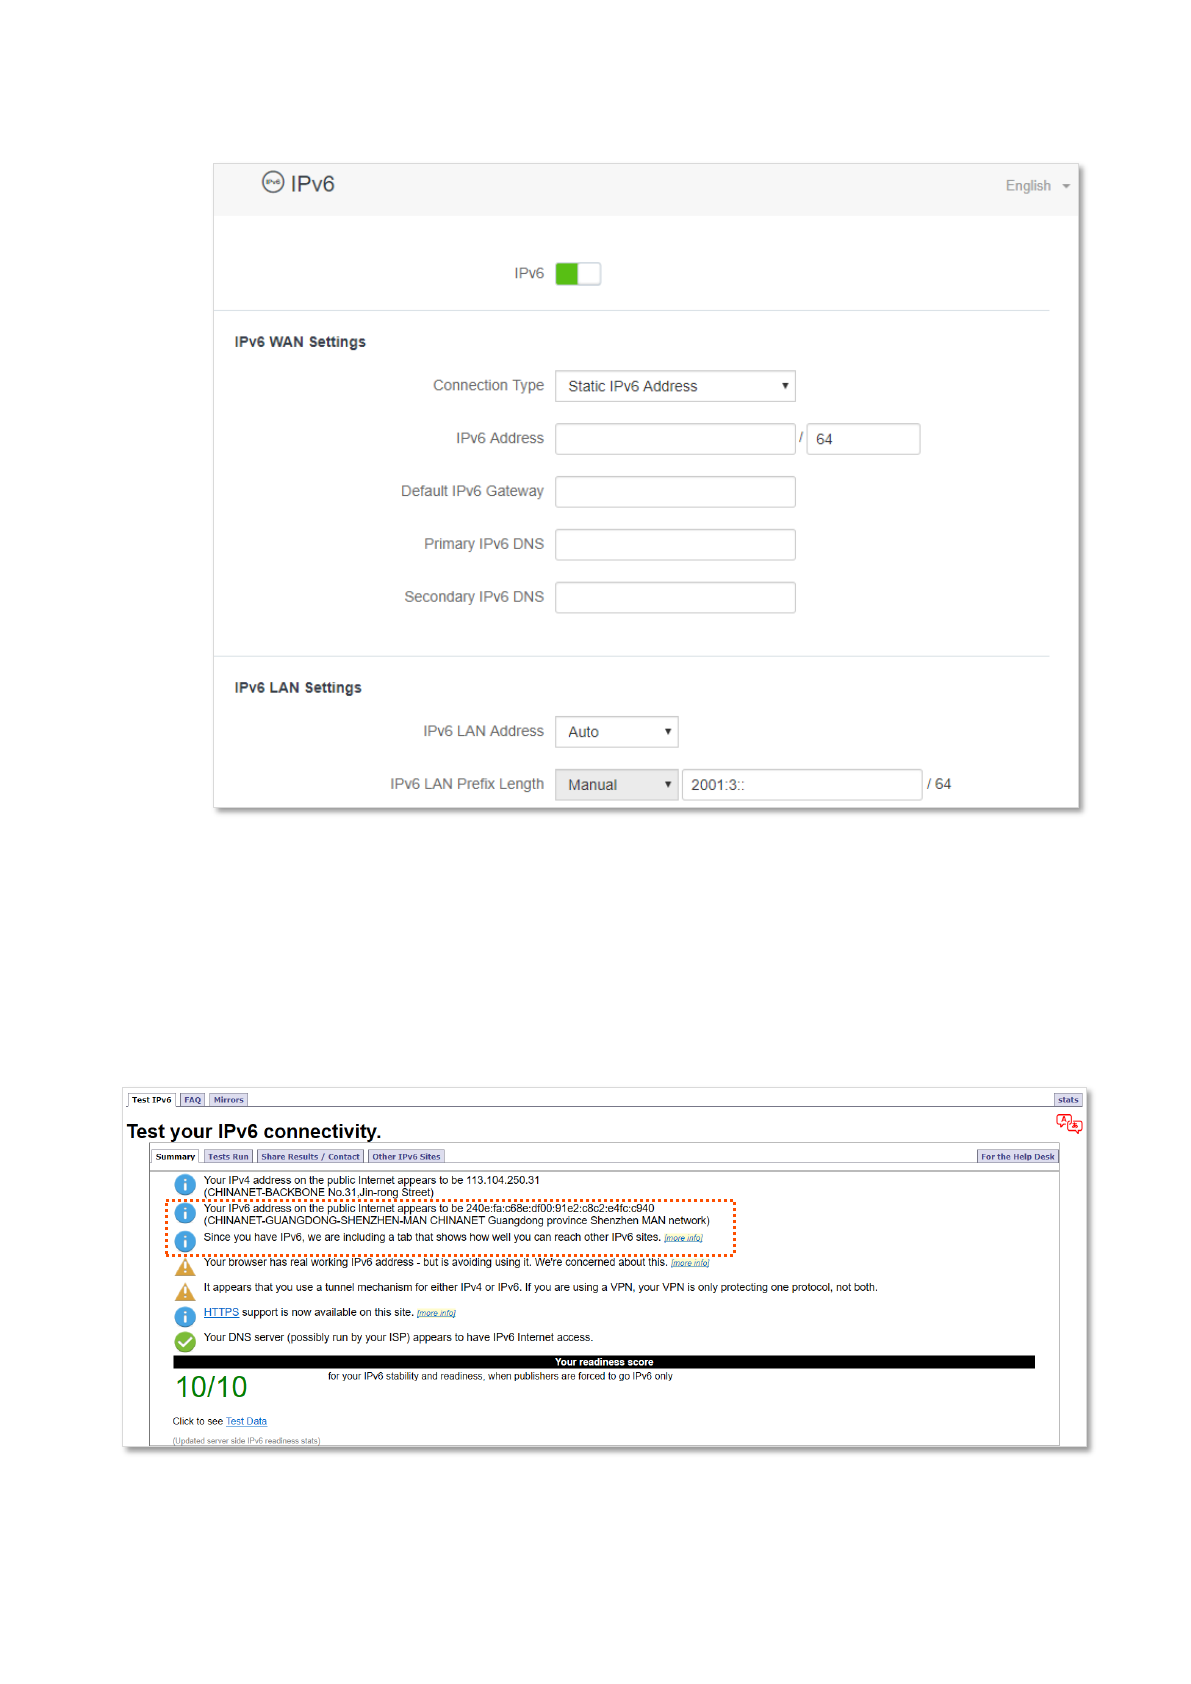Click the info icon beside the IPv4 address line

point(185,1185)
